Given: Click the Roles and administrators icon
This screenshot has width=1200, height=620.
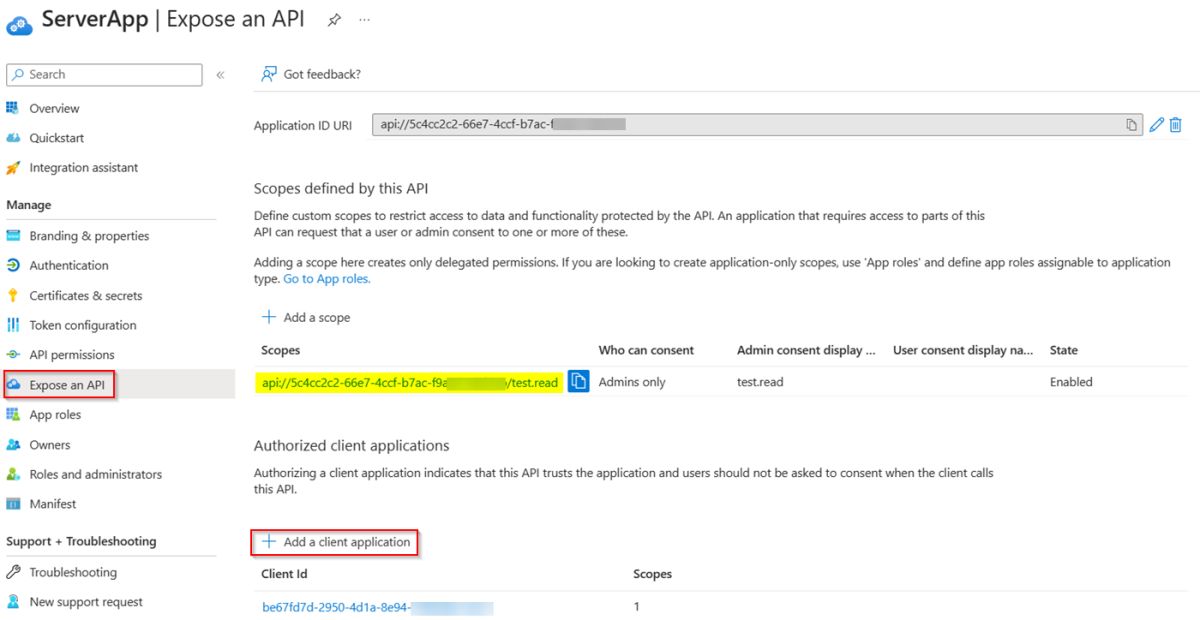Looking at the screenshot, I should pos(13,474).
